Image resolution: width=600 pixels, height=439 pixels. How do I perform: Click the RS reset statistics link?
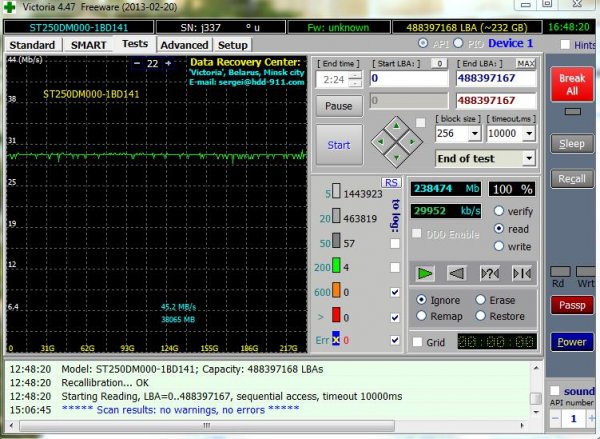click(391, 183)
